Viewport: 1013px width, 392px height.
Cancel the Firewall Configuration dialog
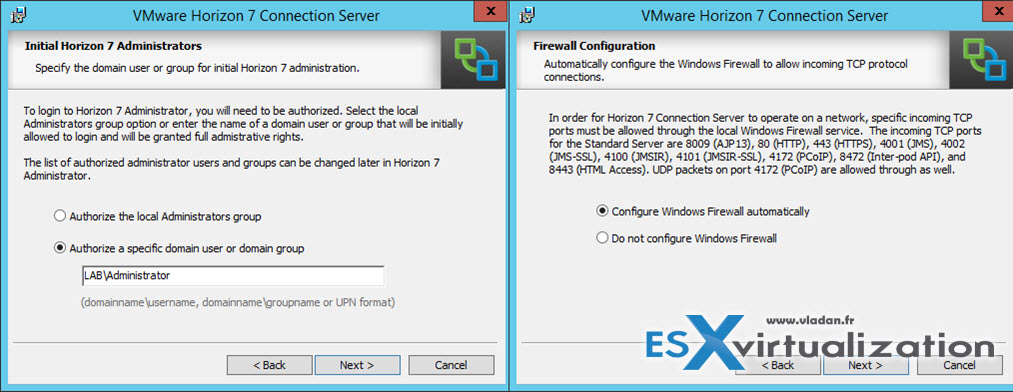point(959,365)
